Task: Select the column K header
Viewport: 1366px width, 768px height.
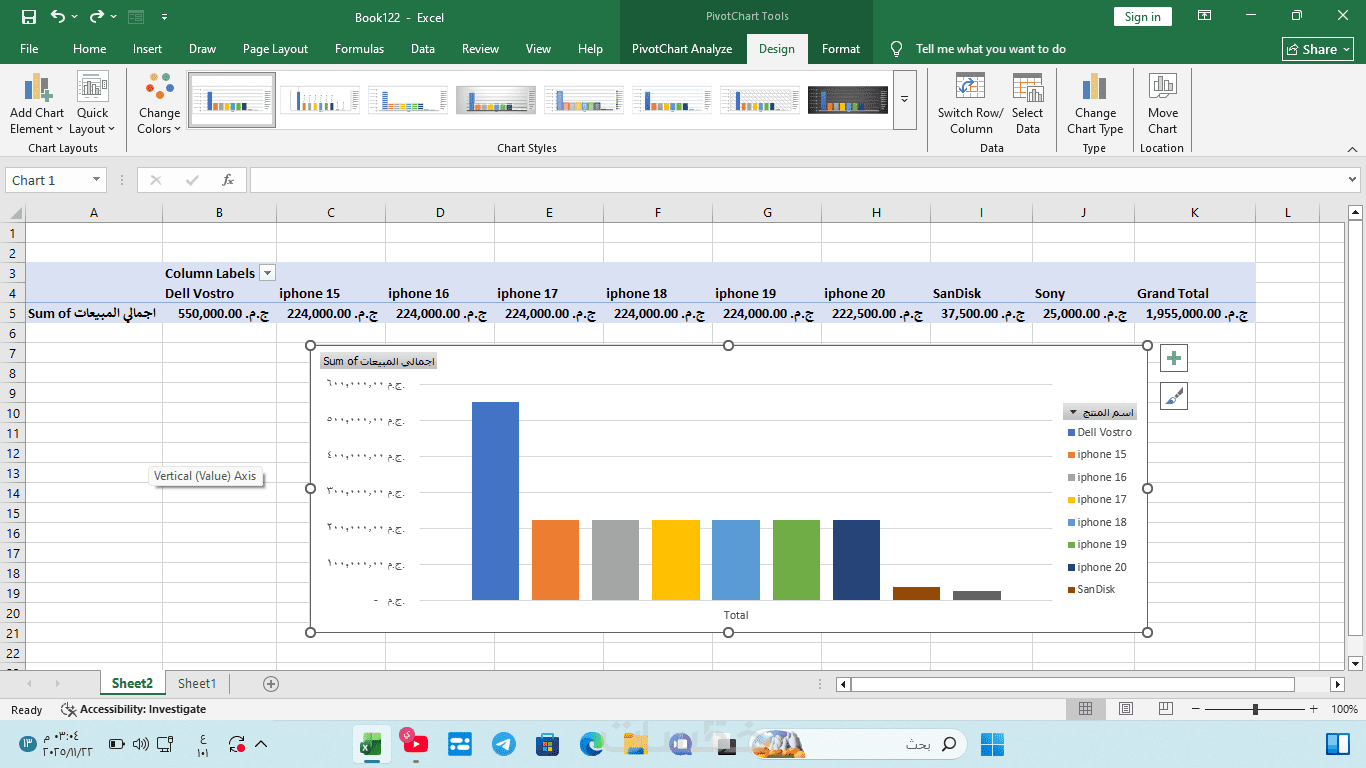Action: [x=1194, y=212]
